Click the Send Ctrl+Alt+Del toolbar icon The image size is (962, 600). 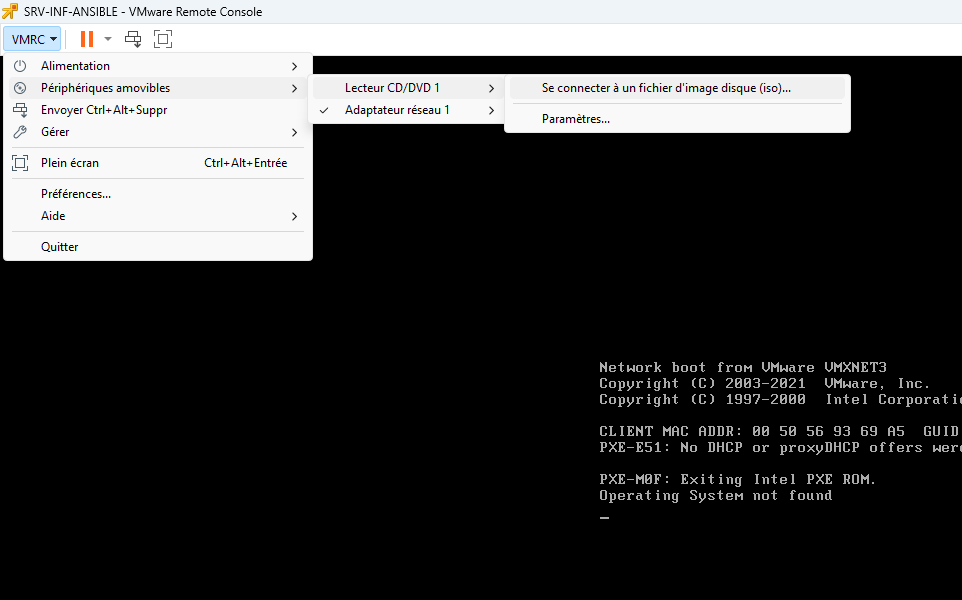tap(133, 39)
